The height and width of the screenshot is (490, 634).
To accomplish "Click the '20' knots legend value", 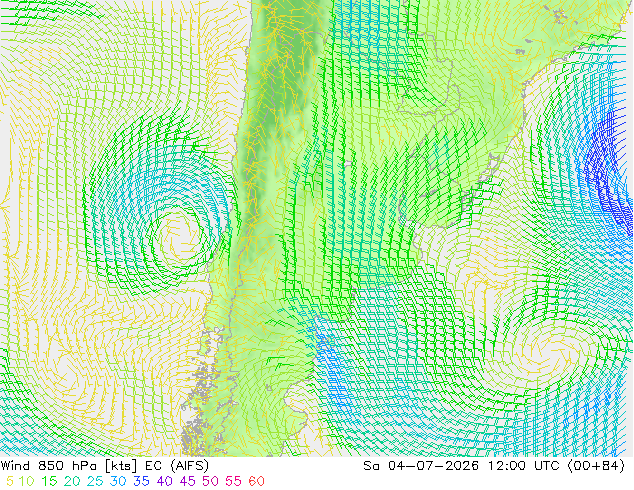I will pyautogui.click(x=72, y=481).
